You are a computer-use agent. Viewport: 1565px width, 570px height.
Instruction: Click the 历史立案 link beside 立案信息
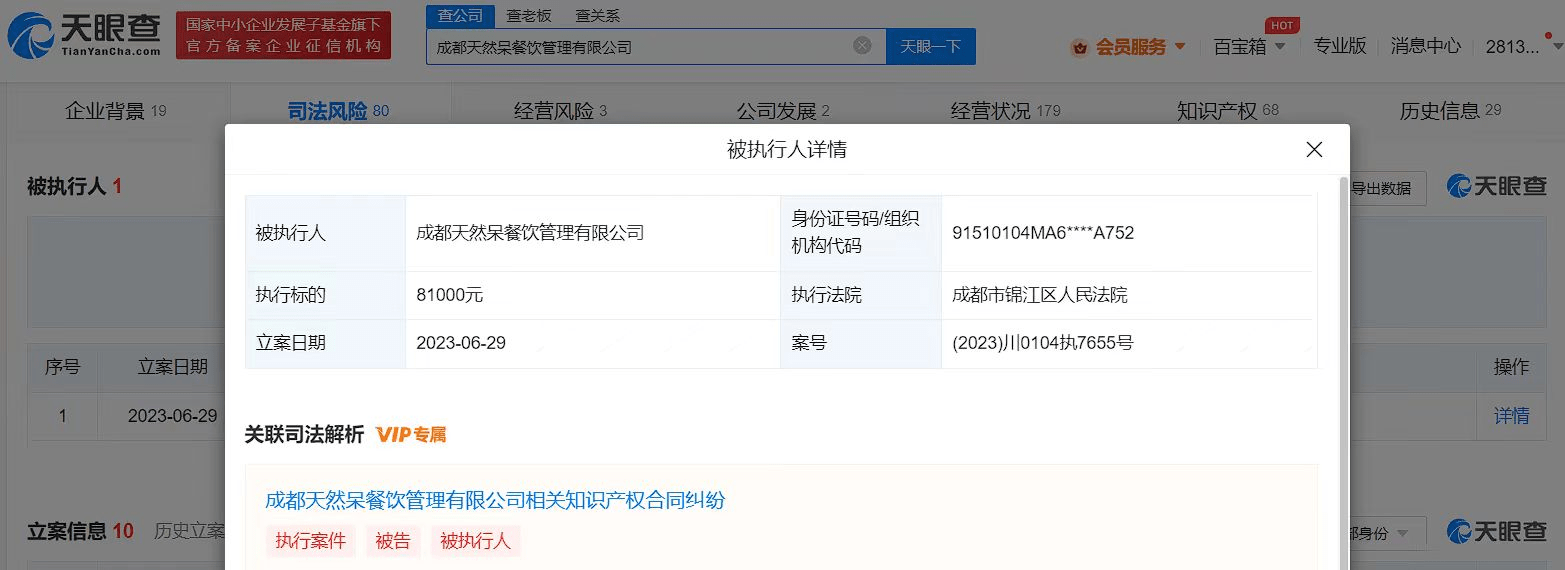tap(189, 531)
